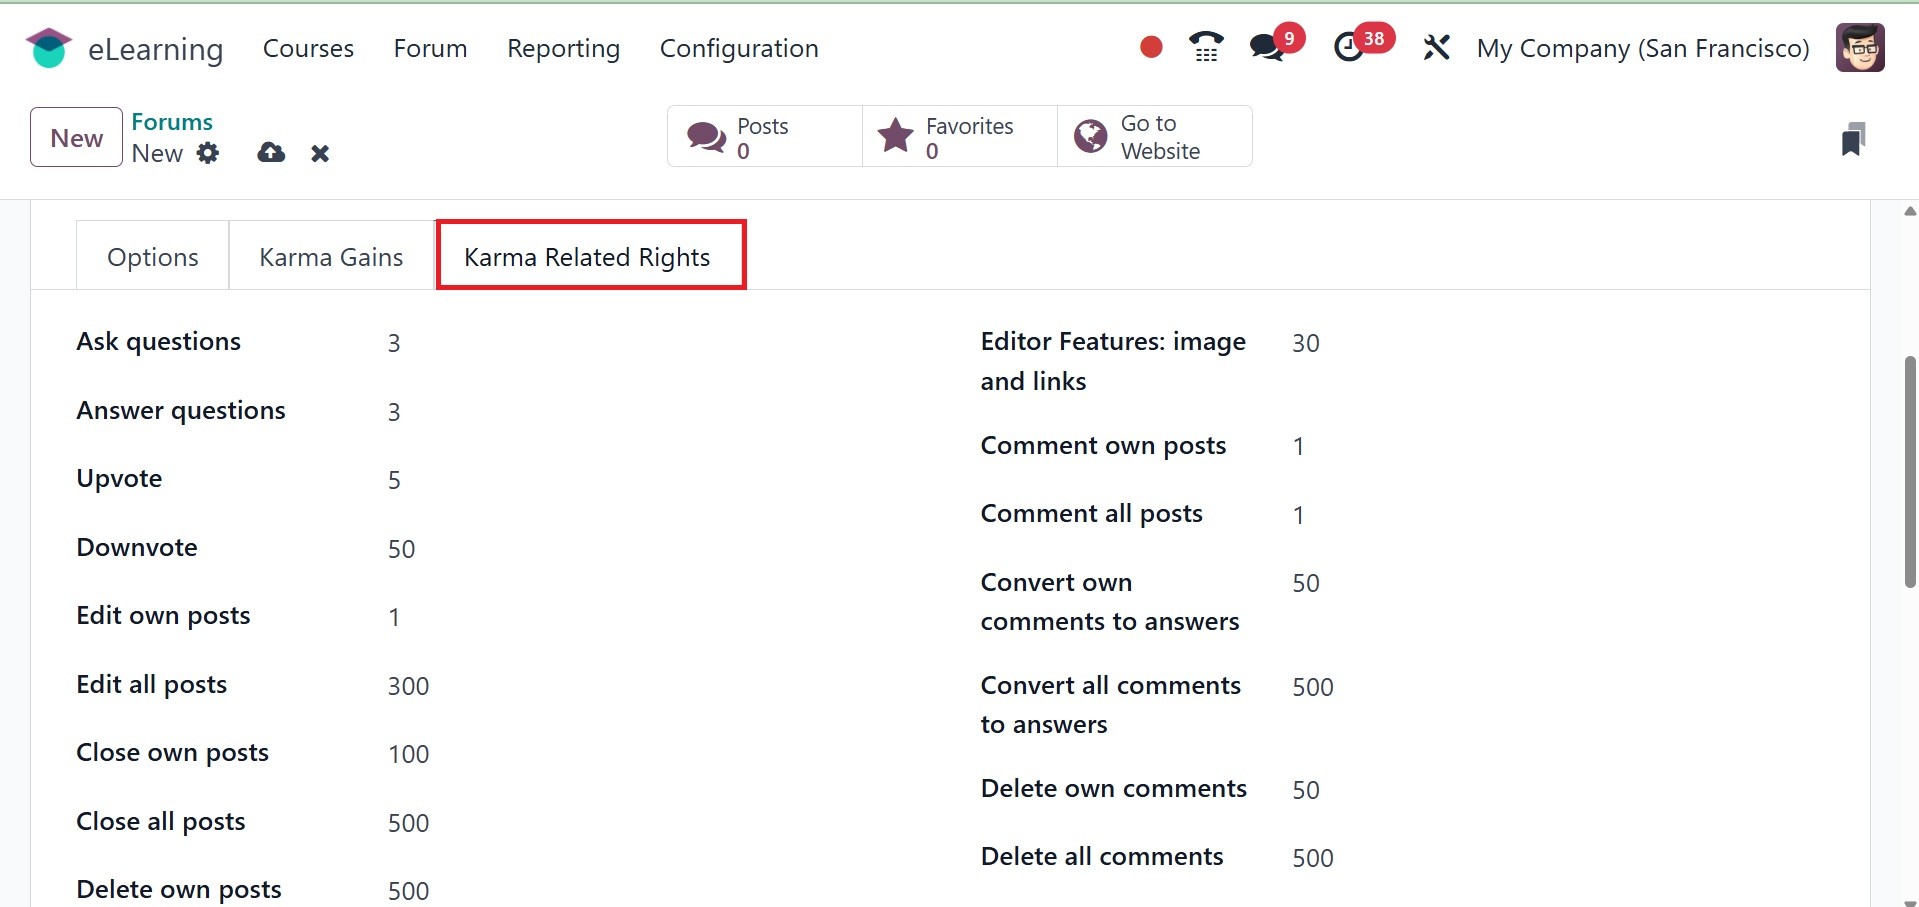Open the activities clock icon
This screenshot has height=907, width=1919.
coord(1349,47)
